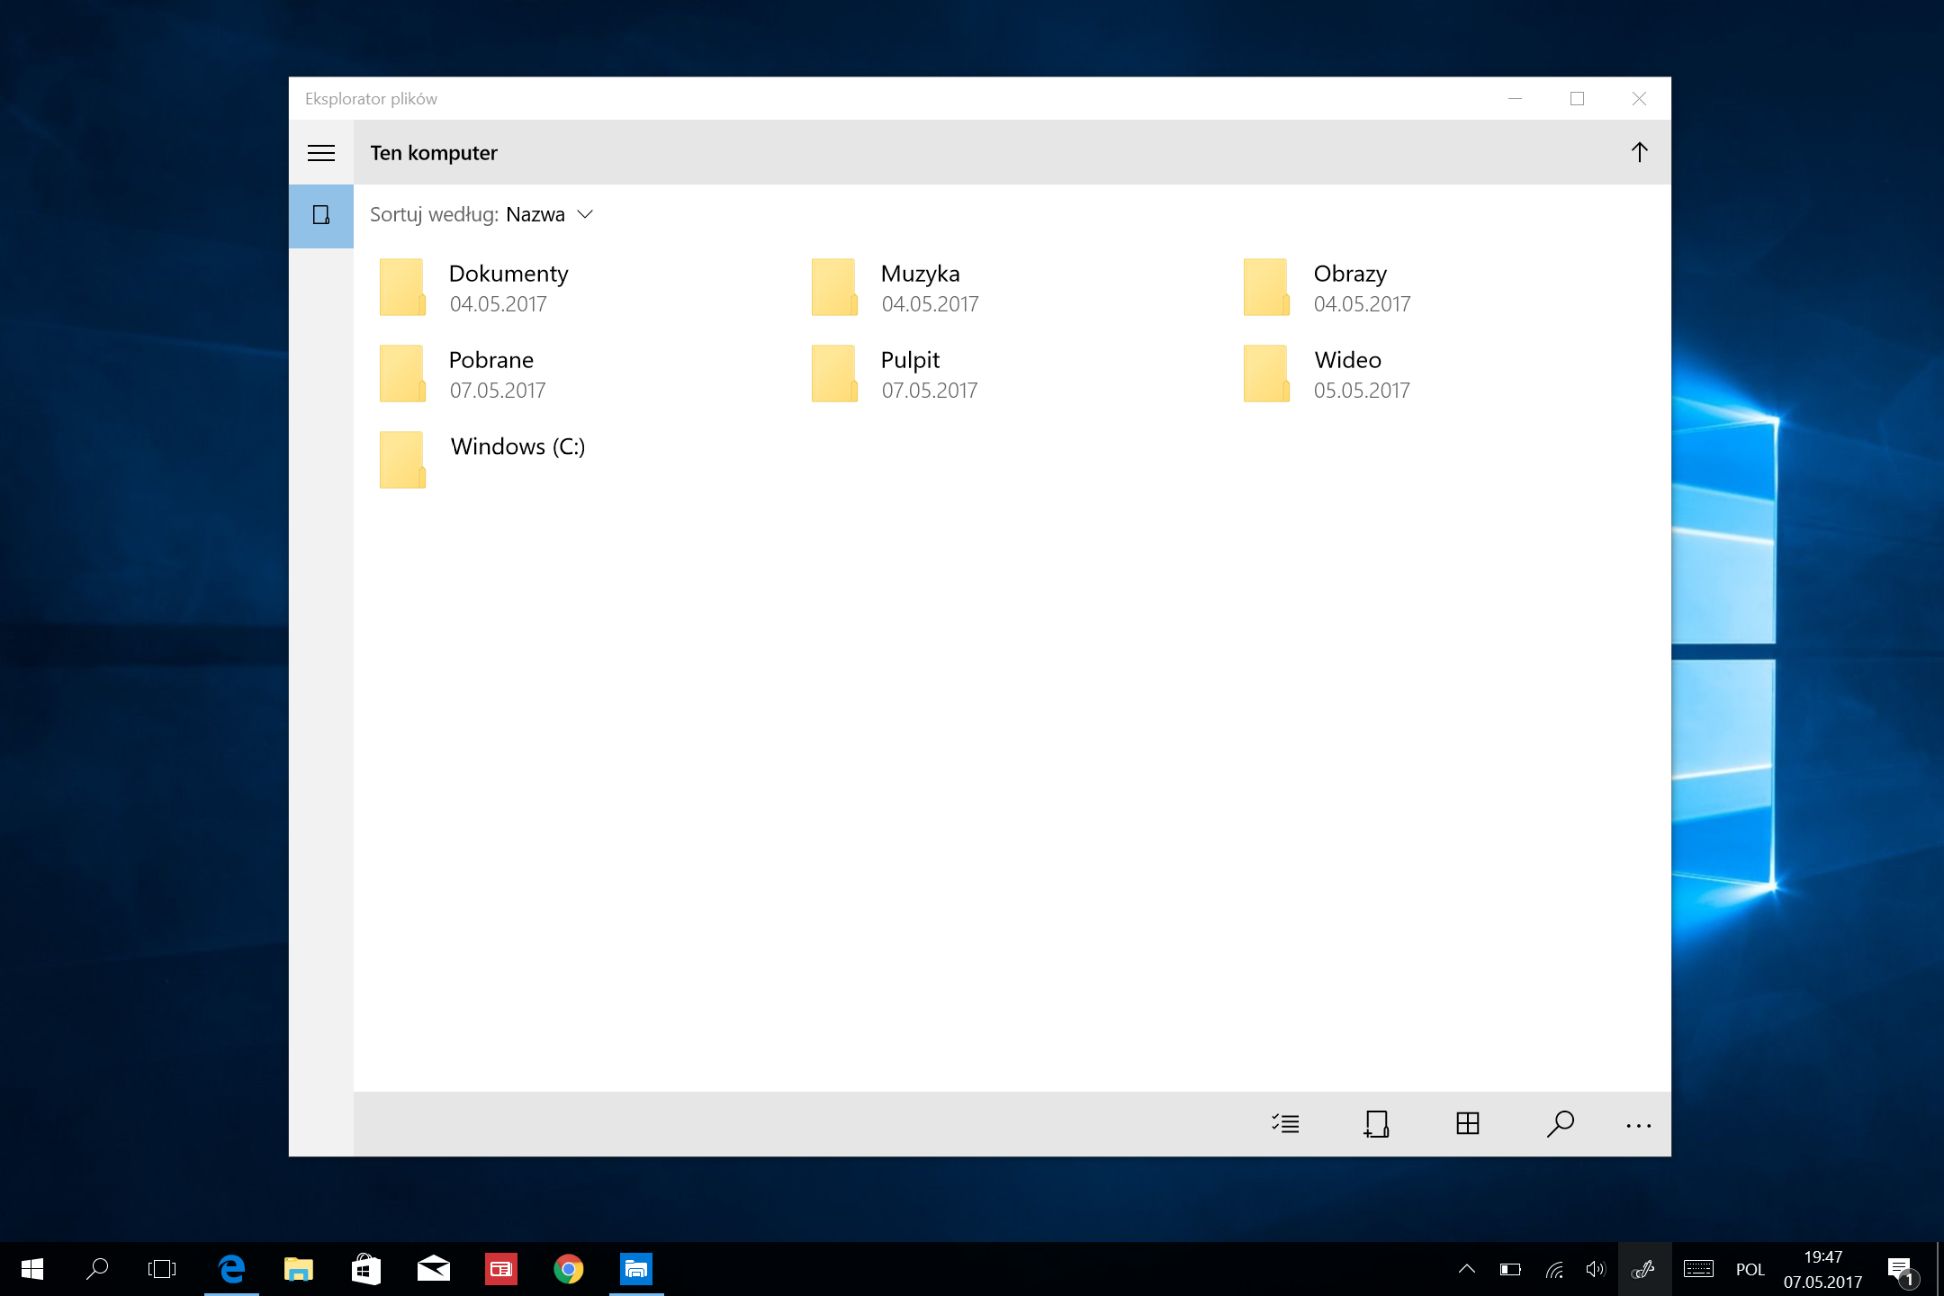This screenshot has width=1944, height=1296.
Task: Open the more options ellipsis menu
Action: click(x=1638, y=1126)
